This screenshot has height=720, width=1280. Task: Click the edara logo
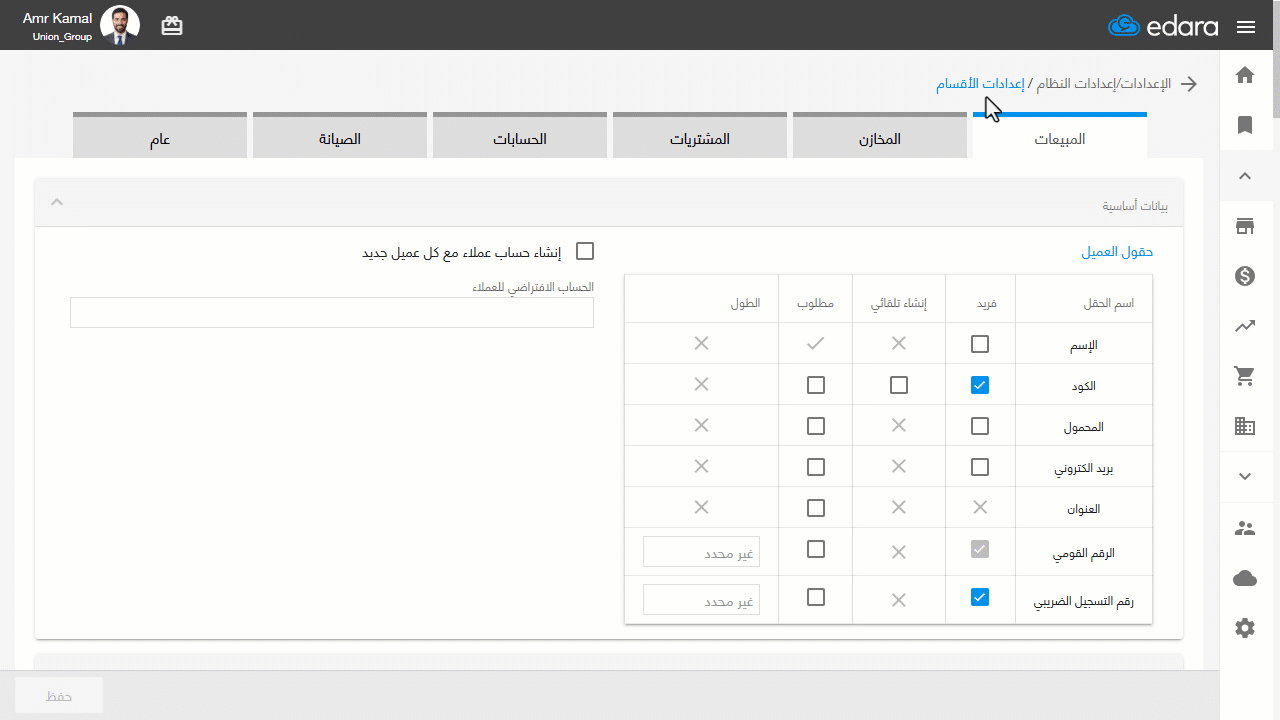1163,26
